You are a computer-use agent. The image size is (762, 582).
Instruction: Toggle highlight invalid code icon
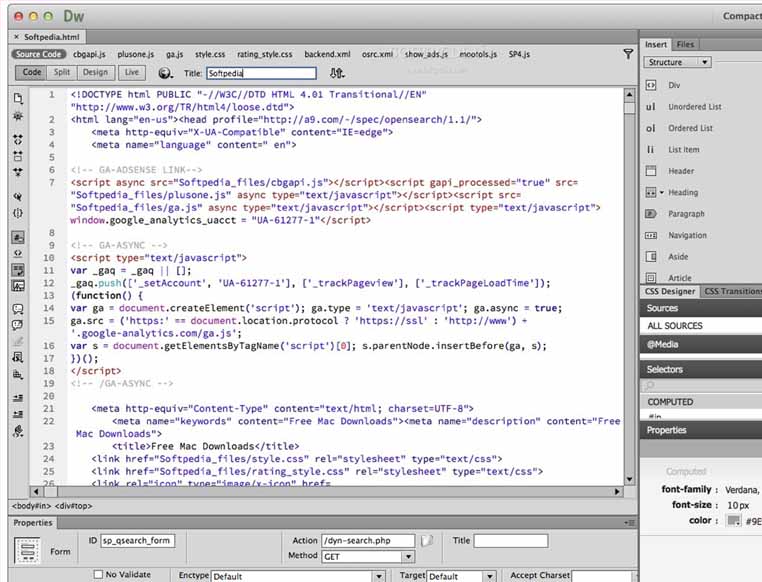[x=18, y=253]
